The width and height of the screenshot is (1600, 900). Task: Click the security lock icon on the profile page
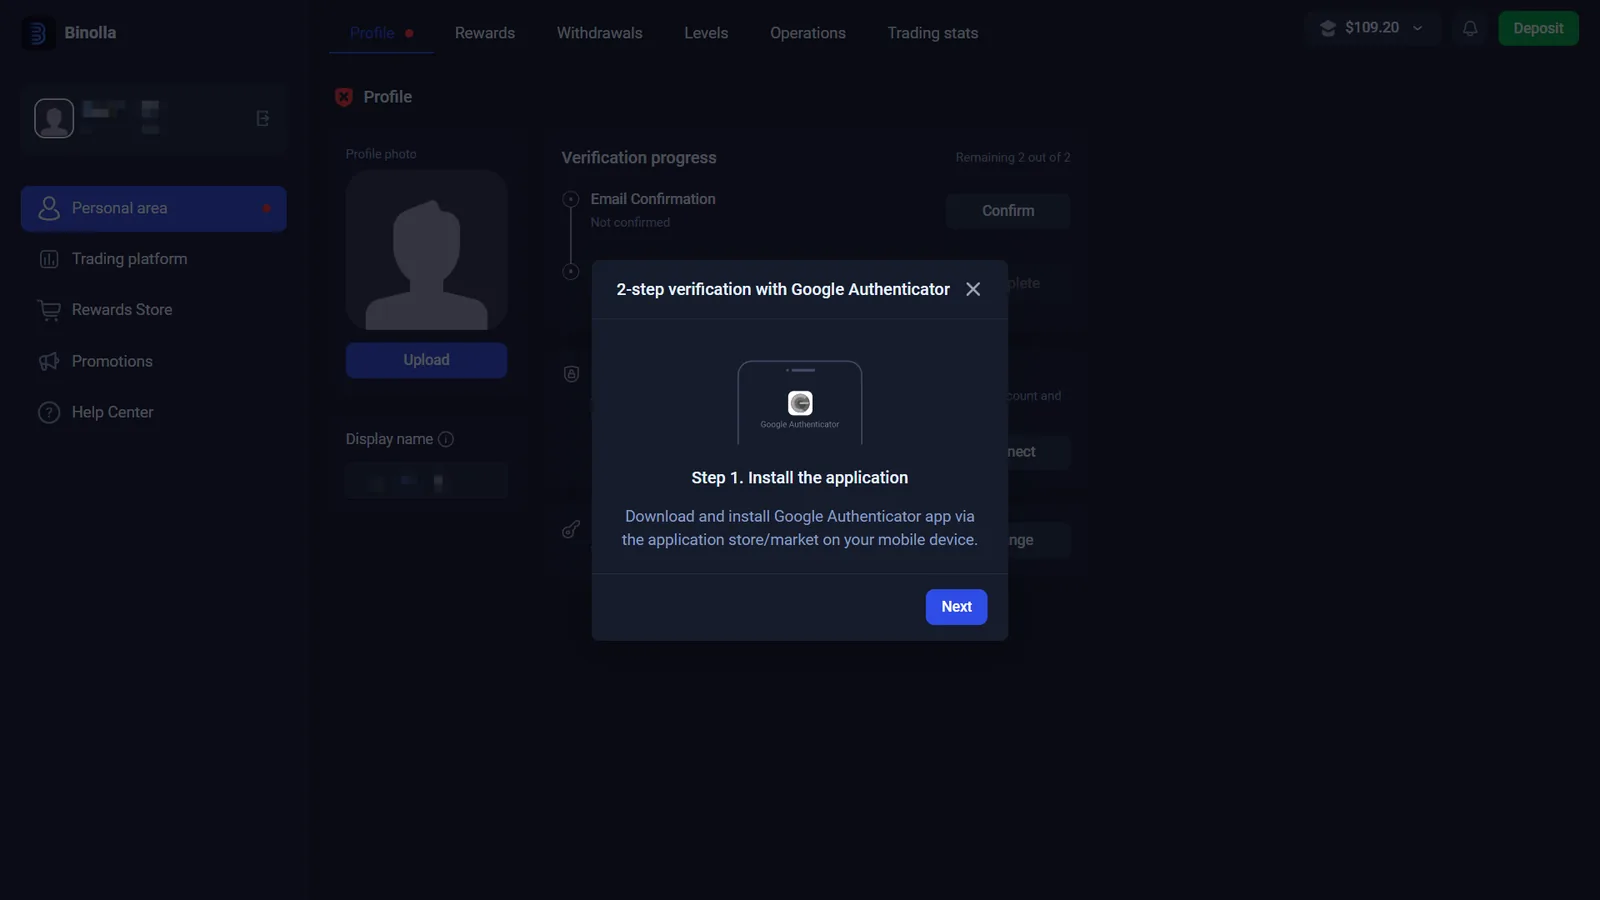click(571, 374)
